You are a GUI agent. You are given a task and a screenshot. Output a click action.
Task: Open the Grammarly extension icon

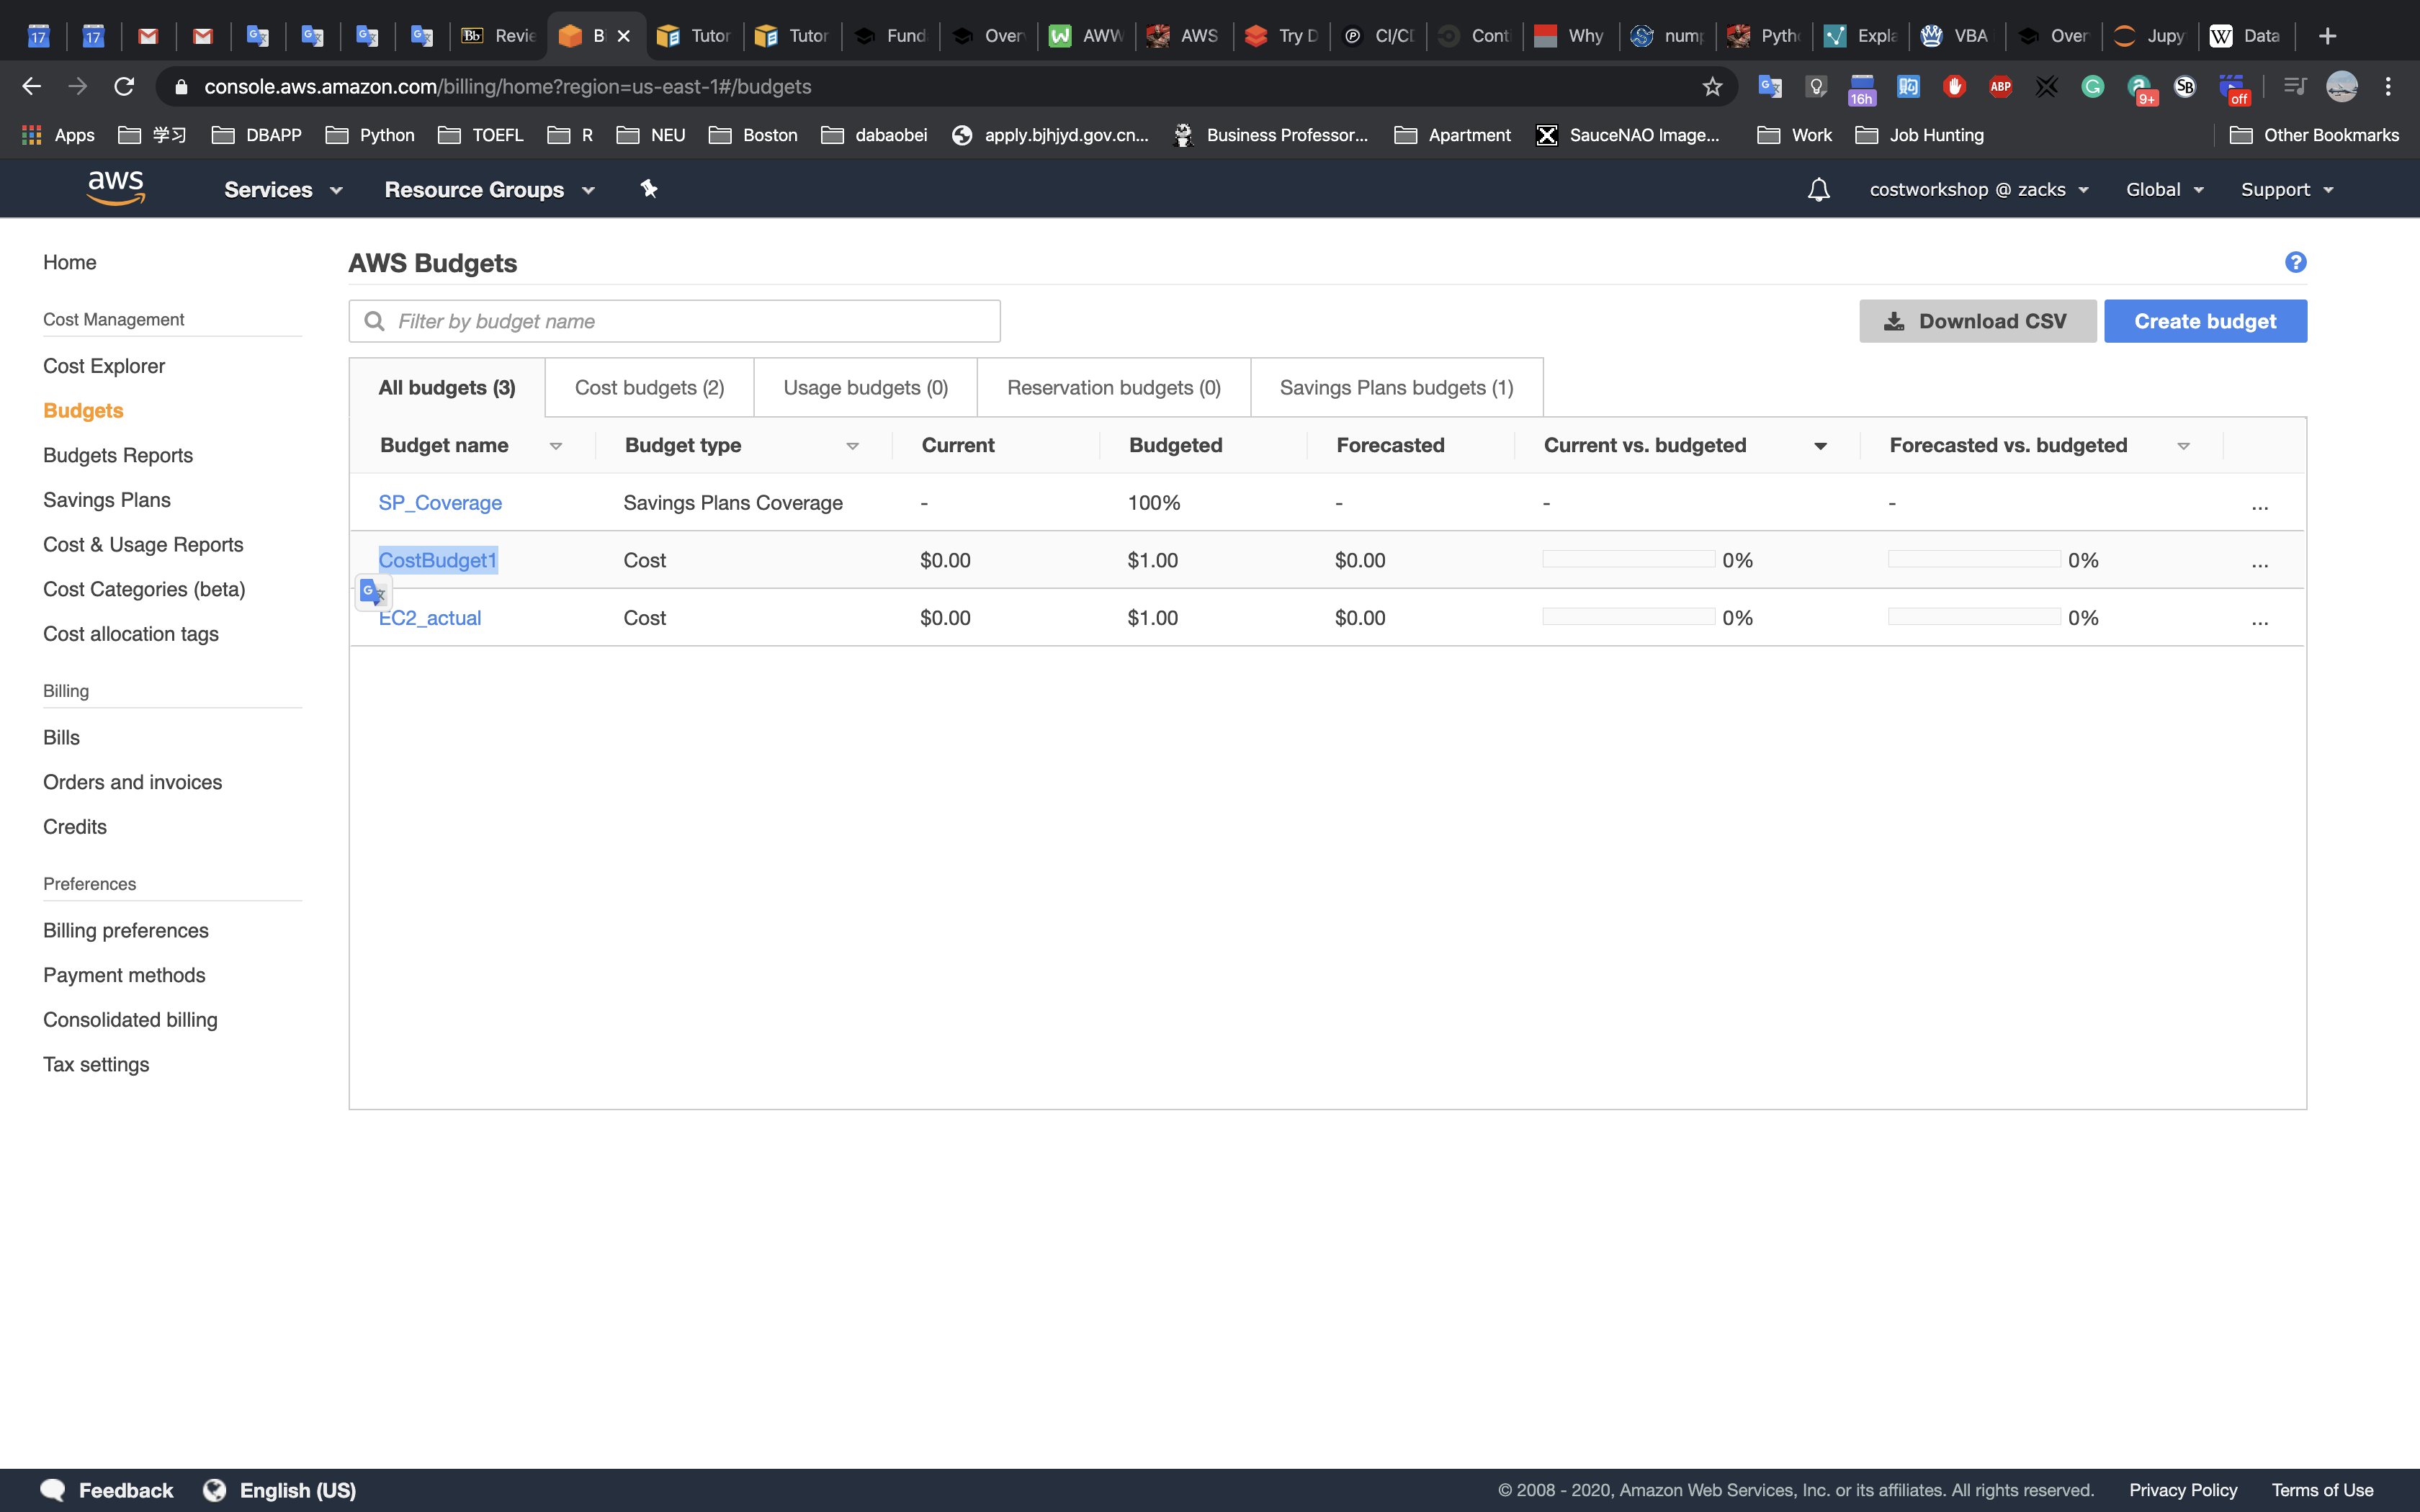point(2092,87)
